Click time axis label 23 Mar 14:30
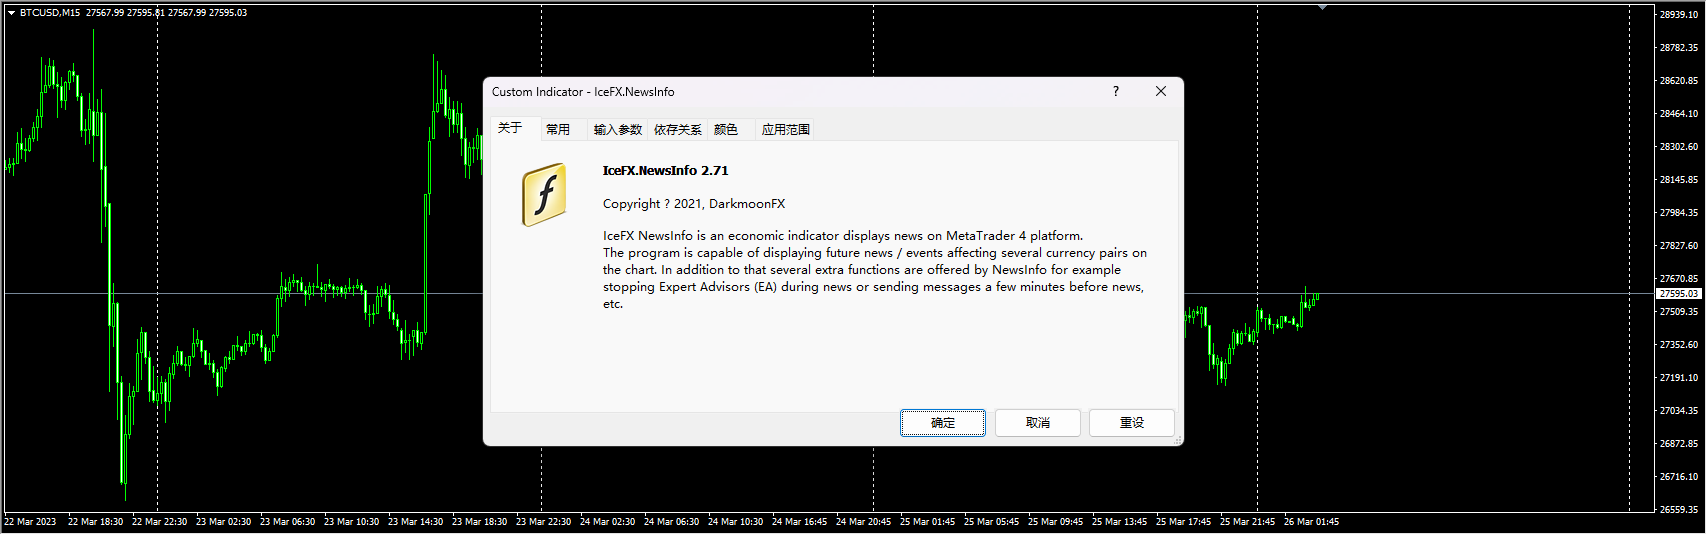 click(x=415, y=522)
